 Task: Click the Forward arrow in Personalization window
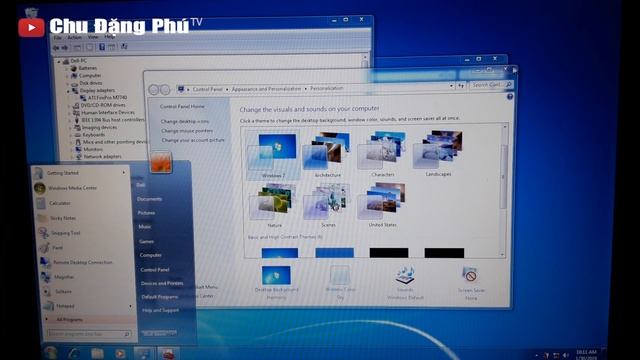tap(164, 89)
